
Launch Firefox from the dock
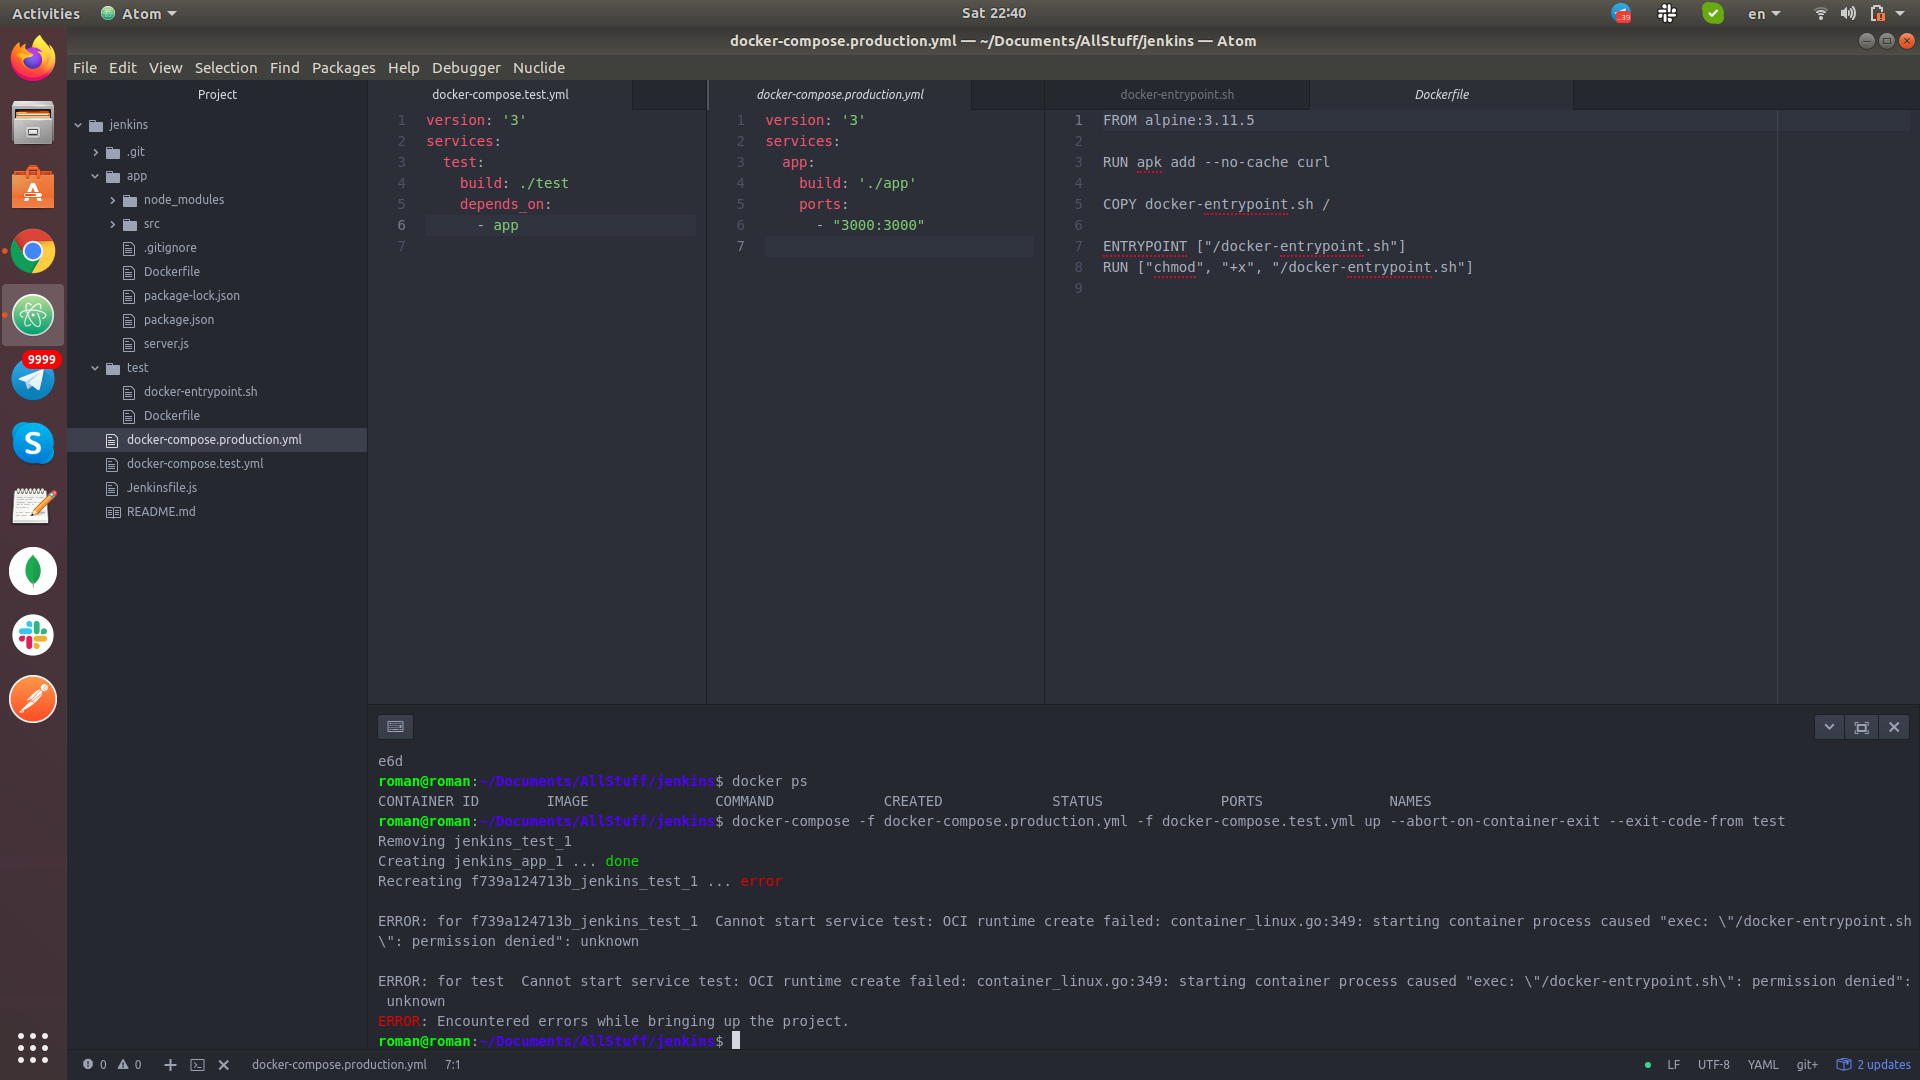coord(33,59)
